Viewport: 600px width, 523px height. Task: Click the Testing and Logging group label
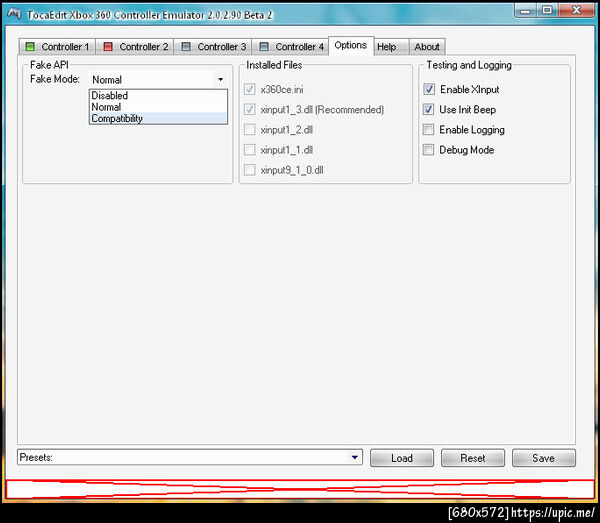coord(469,65)
